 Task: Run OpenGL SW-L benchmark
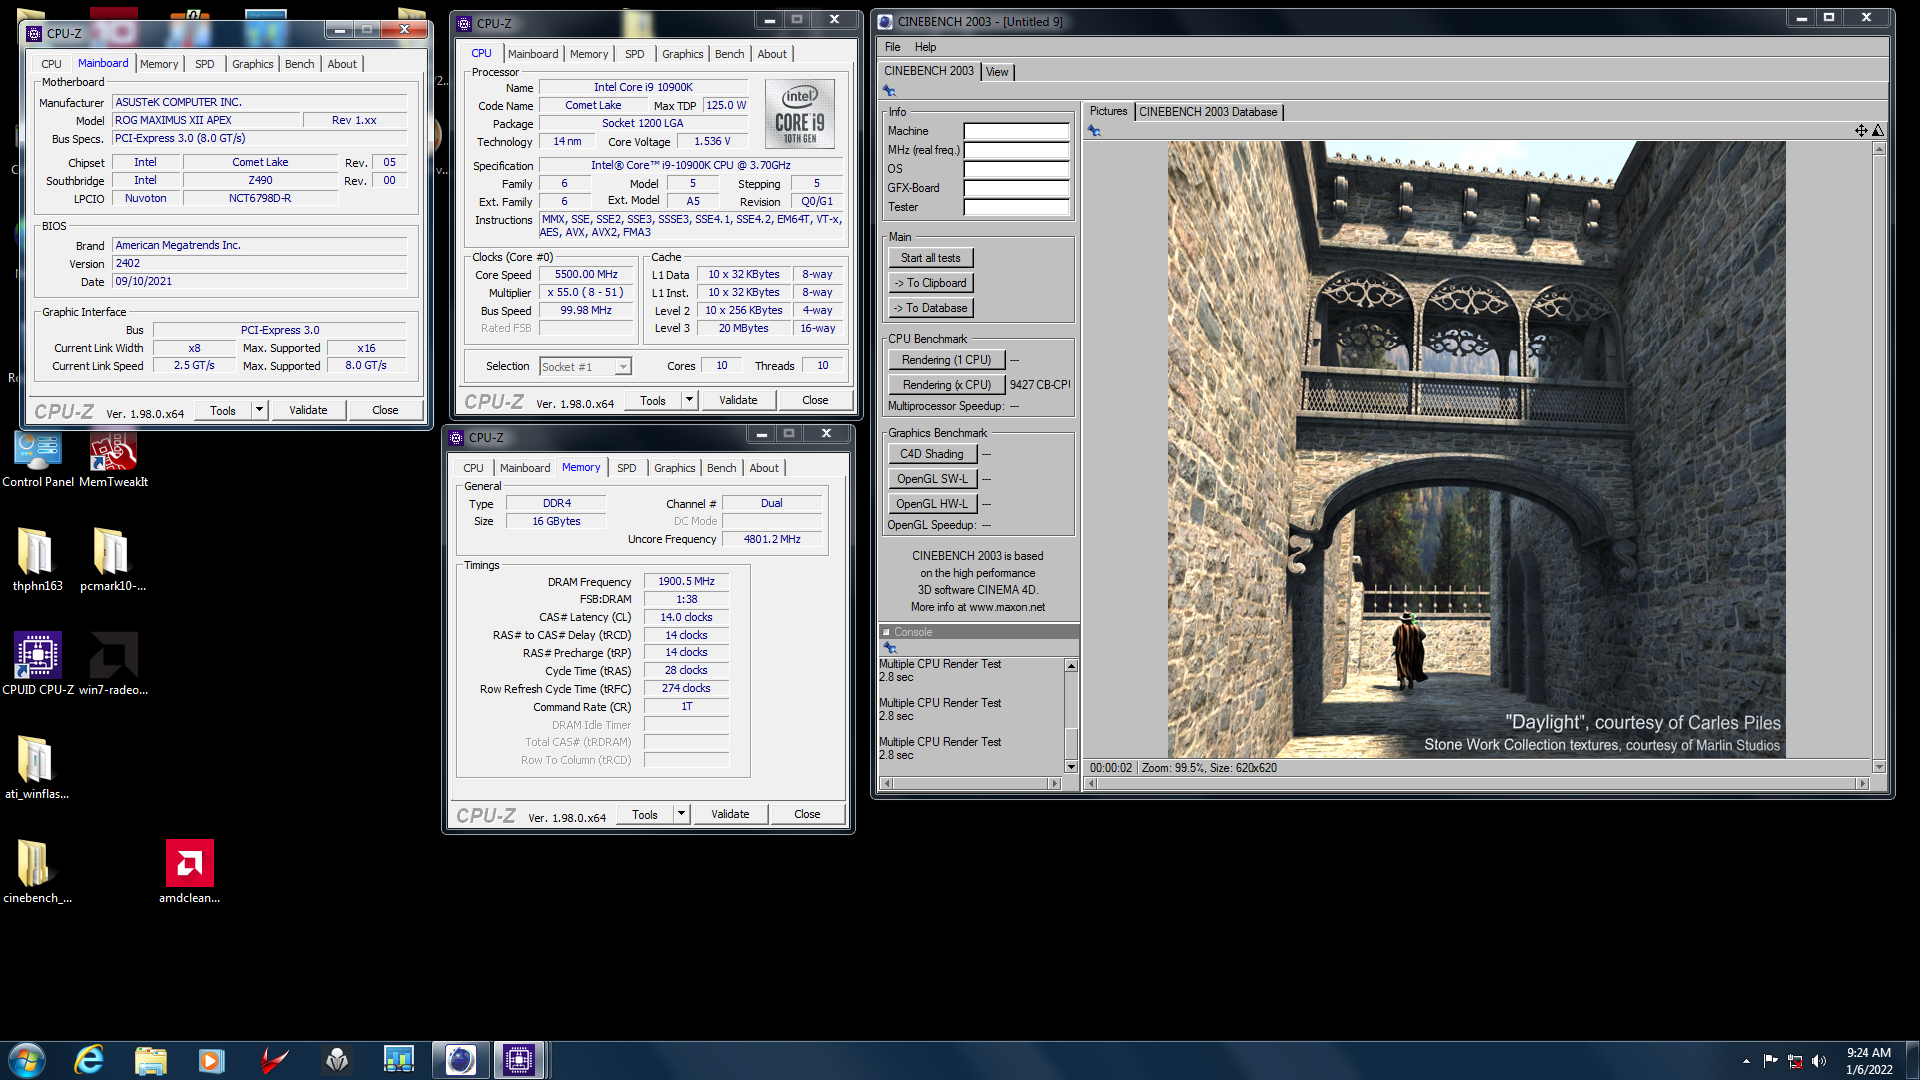click(x=932, y=479)
